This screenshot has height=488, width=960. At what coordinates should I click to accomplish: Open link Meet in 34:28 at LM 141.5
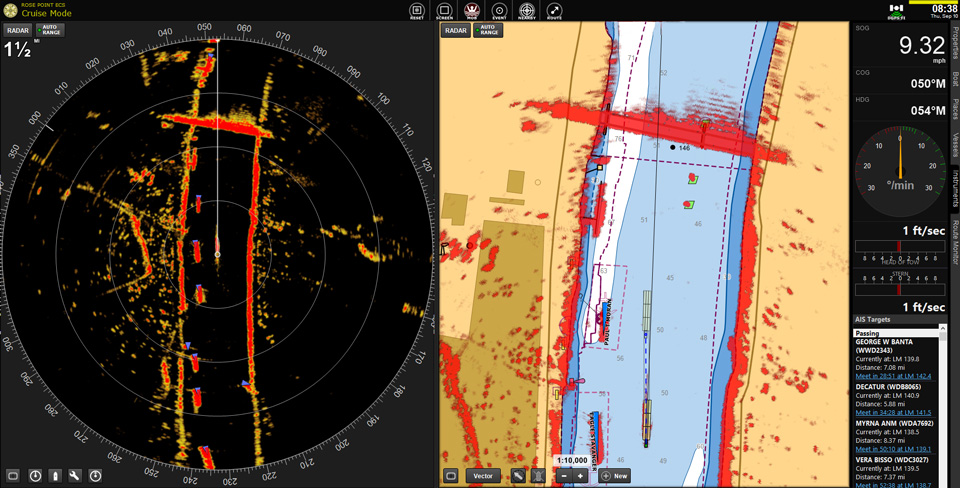893,413
